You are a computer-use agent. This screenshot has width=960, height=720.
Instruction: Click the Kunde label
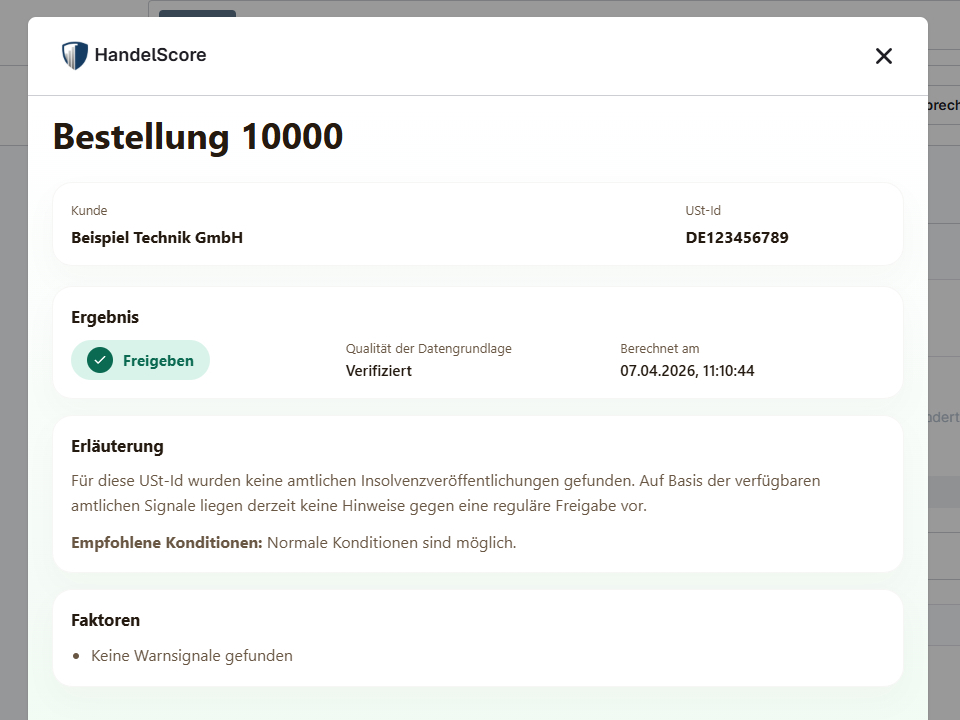point(89,211)
